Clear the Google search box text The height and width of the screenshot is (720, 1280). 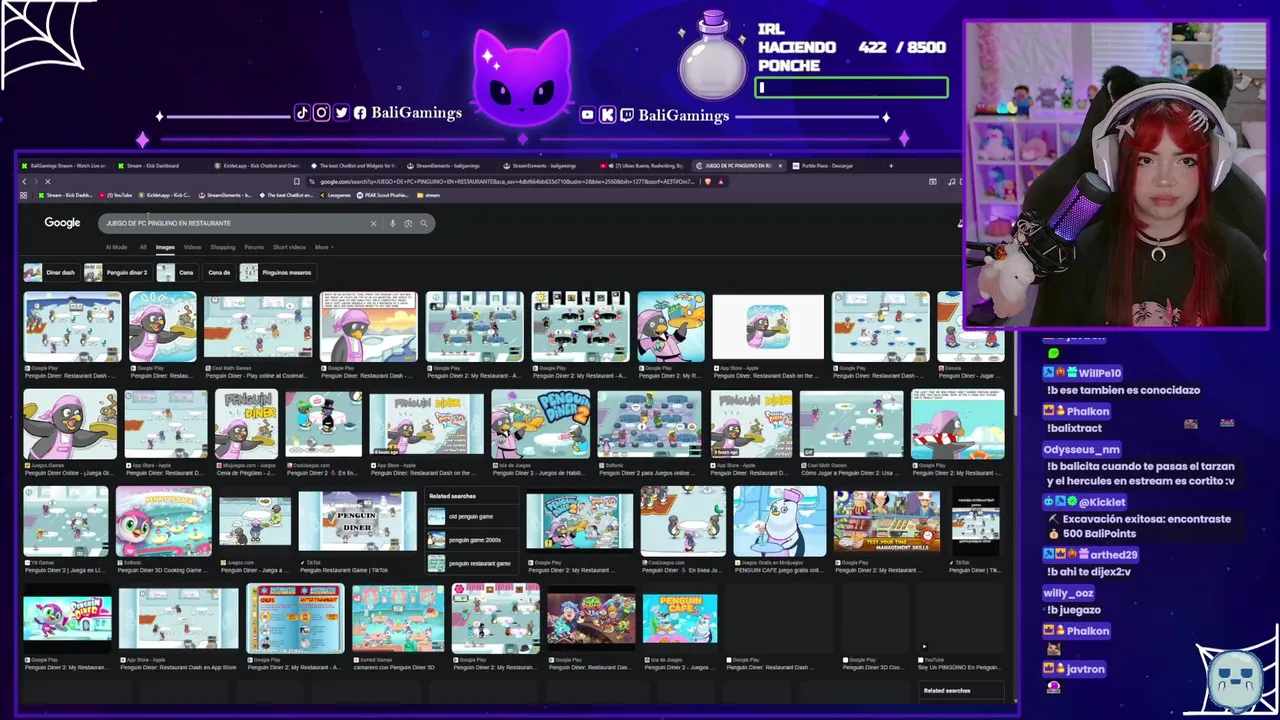pos(373,223)
